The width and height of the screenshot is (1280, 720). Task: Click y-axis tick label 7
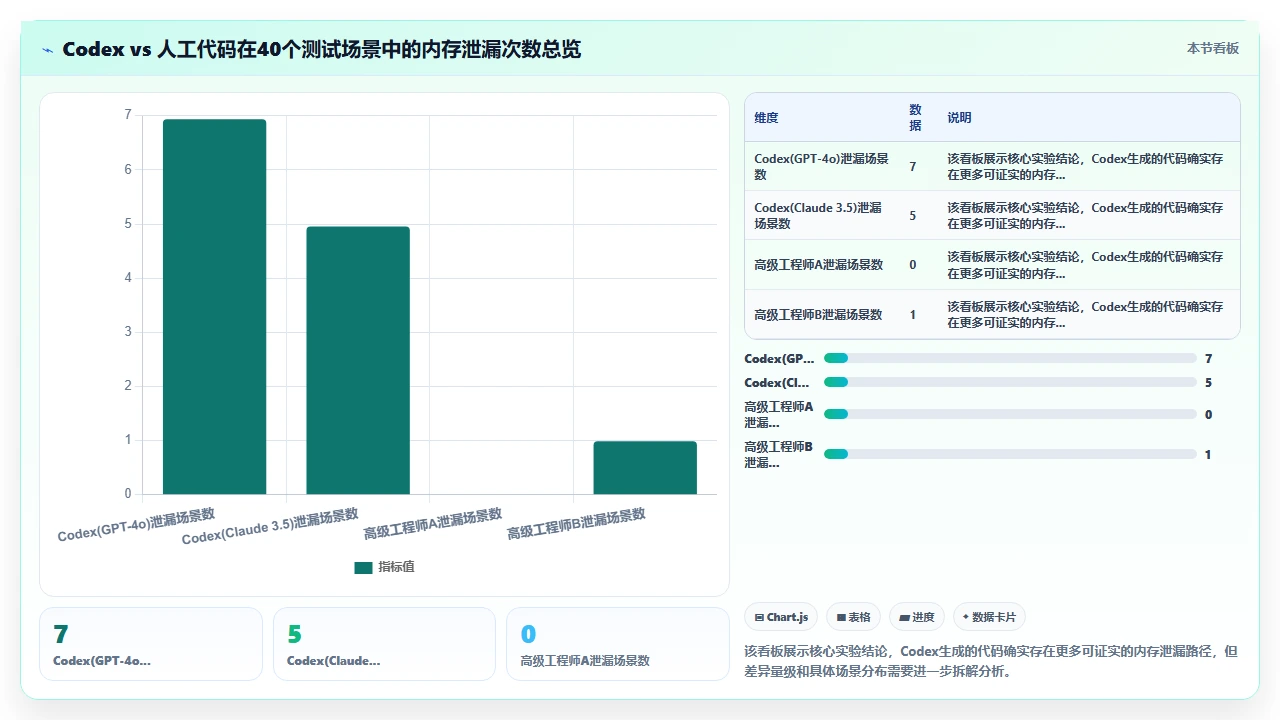[x=128, y=115]
